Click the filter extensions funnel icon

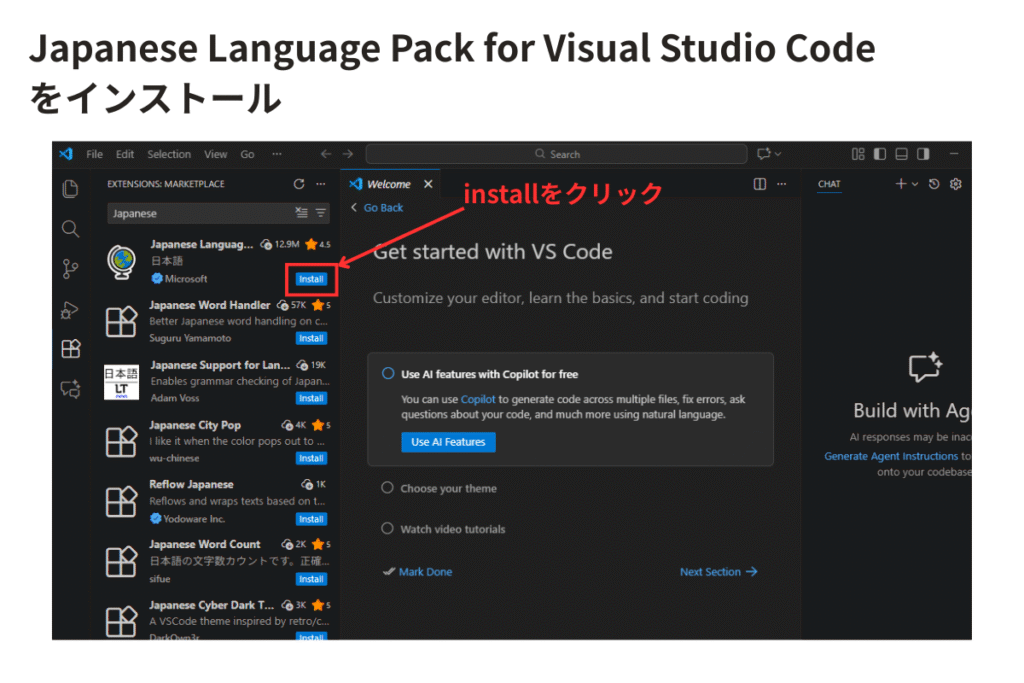[x=321, y=213]
